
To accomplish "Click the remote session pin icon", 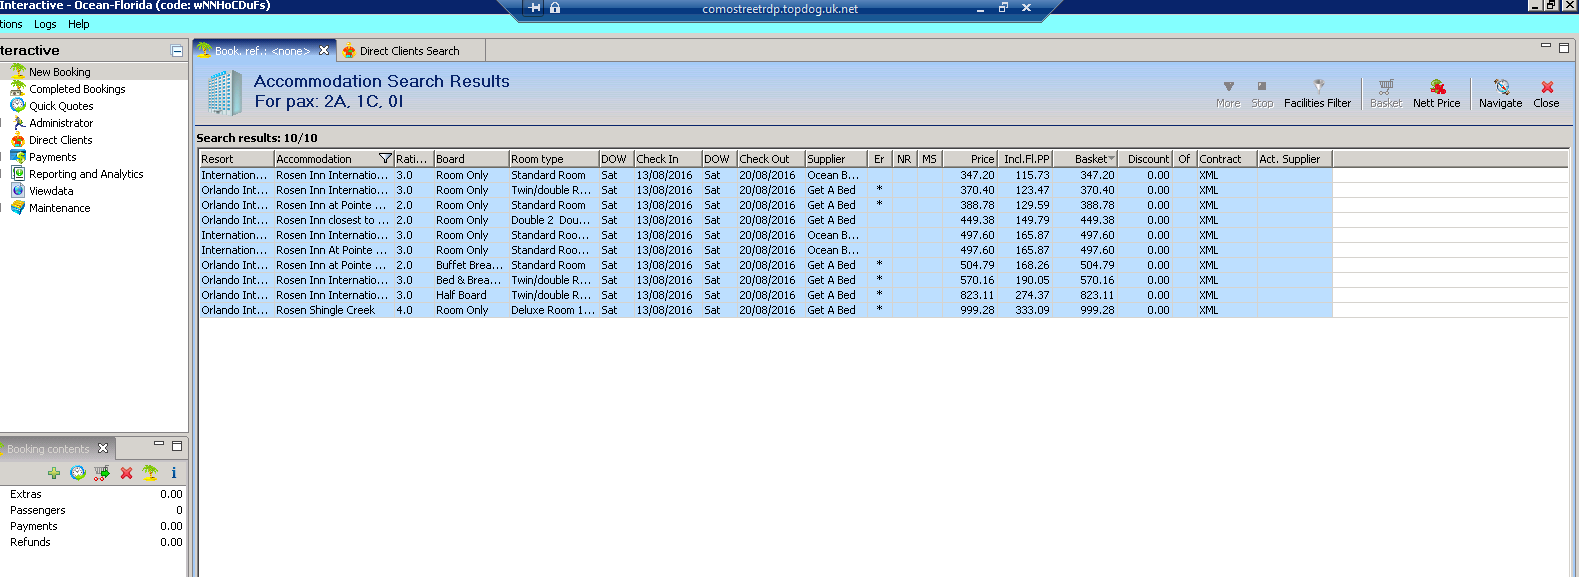I will point(535,8).
